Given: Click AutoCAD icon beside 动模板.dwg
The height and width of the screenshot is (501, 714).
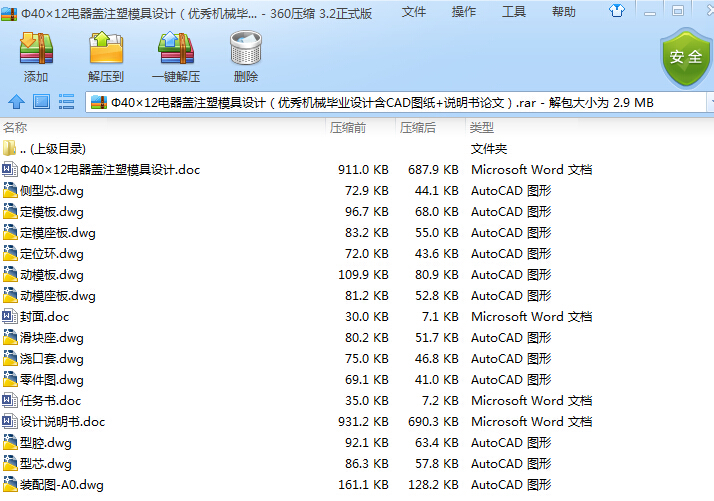Looking at the screenshot, I should point(10,274).
